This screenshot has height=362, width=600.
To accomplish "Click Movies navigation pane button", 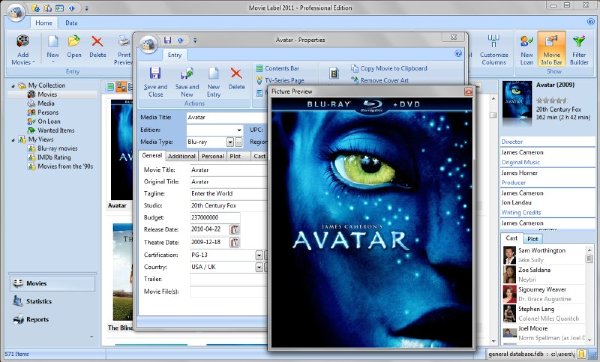I will (x=52, y=284).
